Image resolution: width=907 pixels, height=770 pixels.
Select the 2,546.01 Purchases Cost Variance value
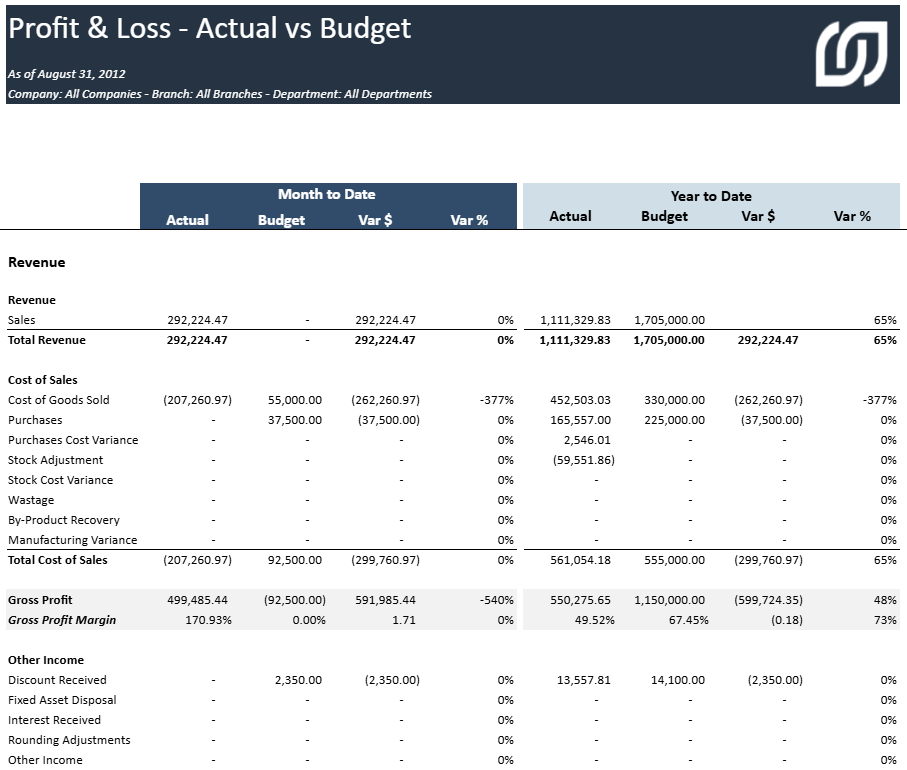[x=587, y=440]
